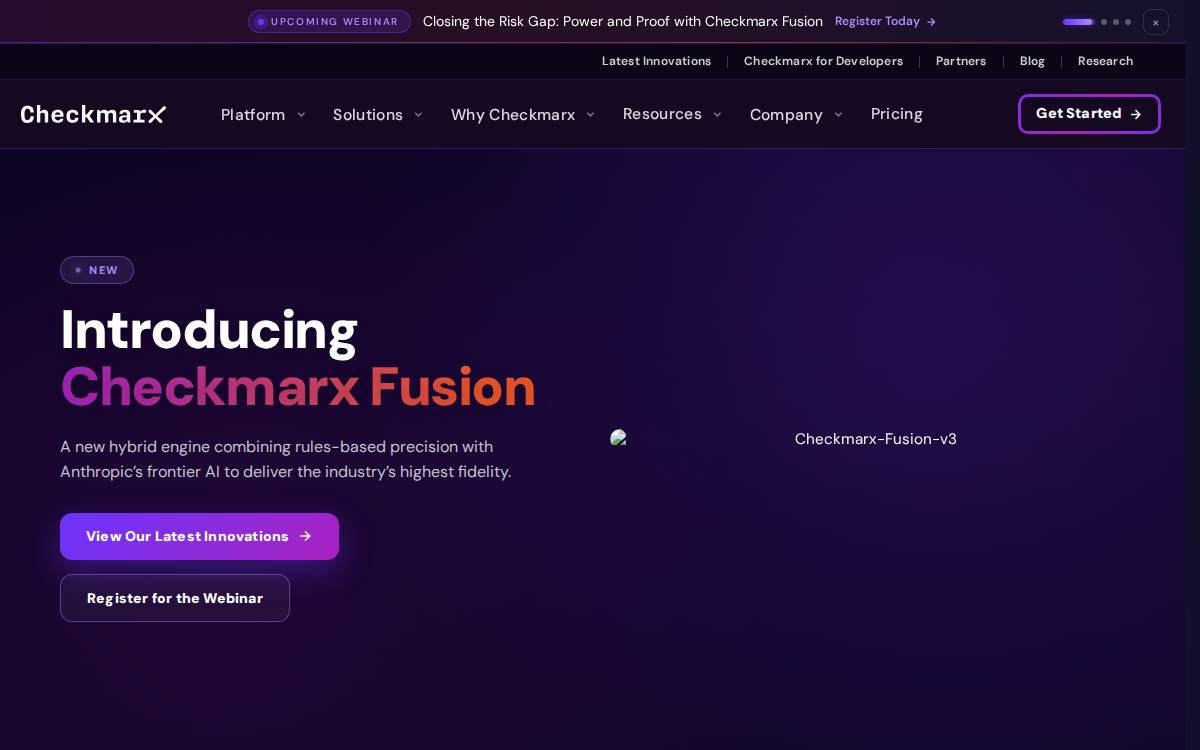
Task: Visit the Blog link
Action: point(1032,61)
